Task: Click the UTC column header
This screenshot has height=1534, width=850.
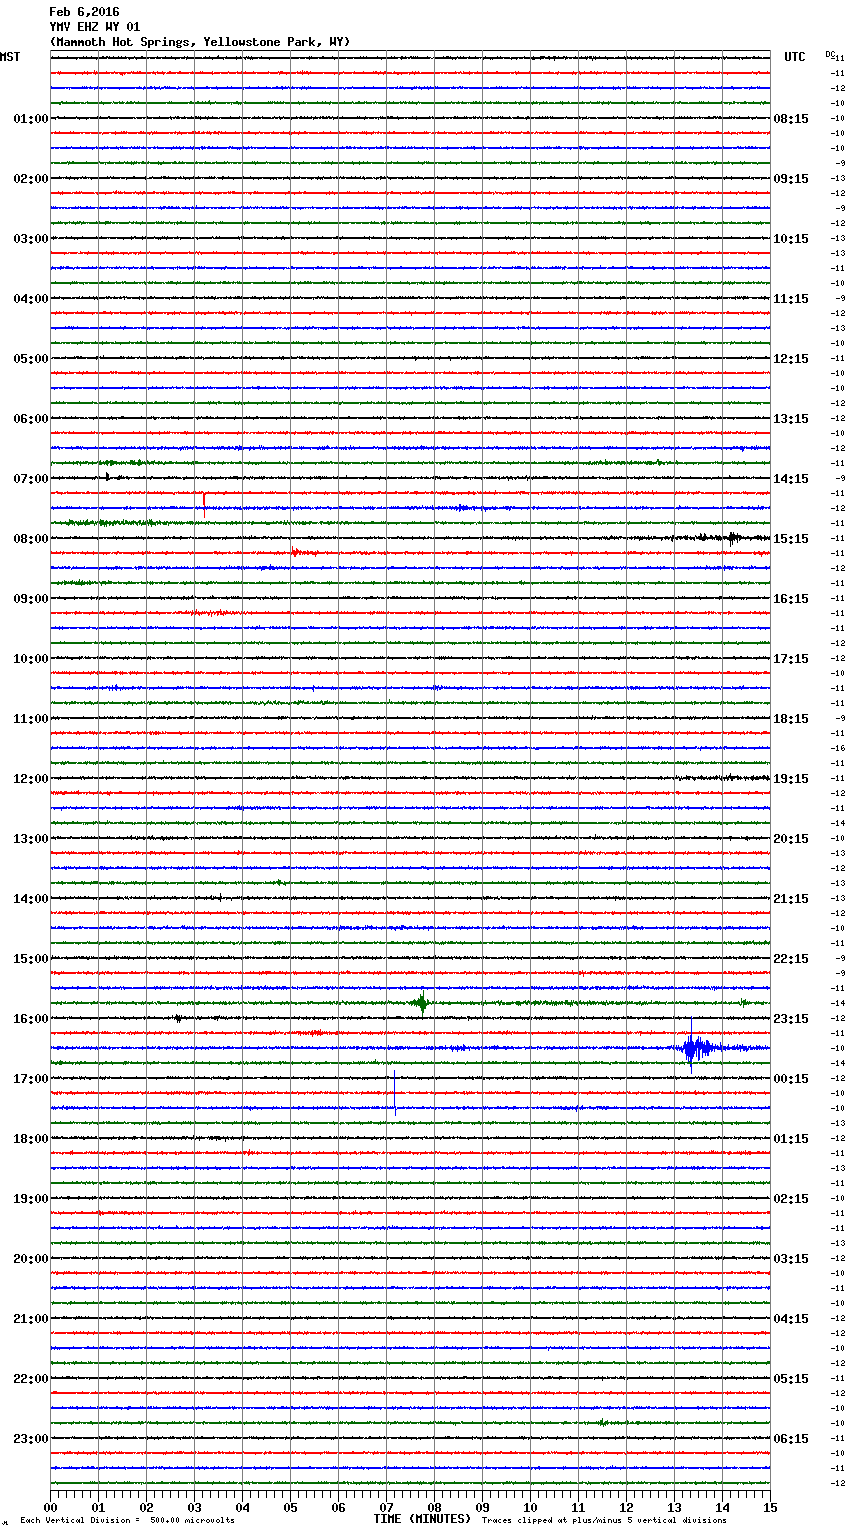Action: pos(794,57)
